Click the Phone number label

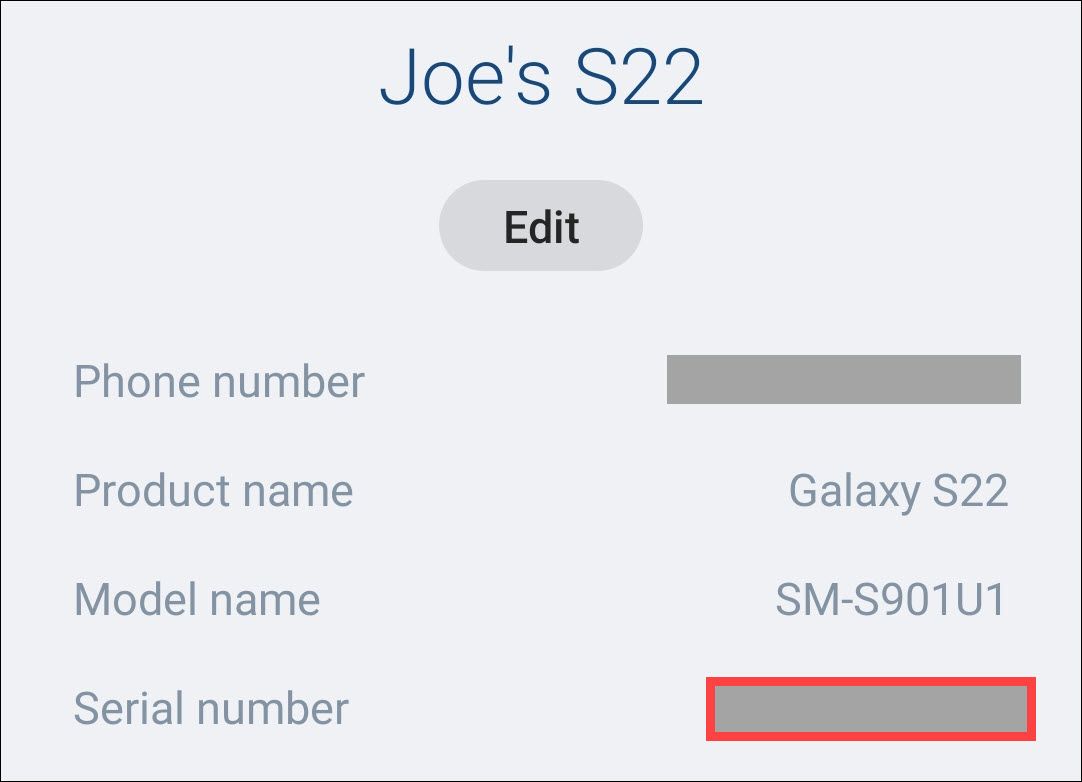pos(218,381)
